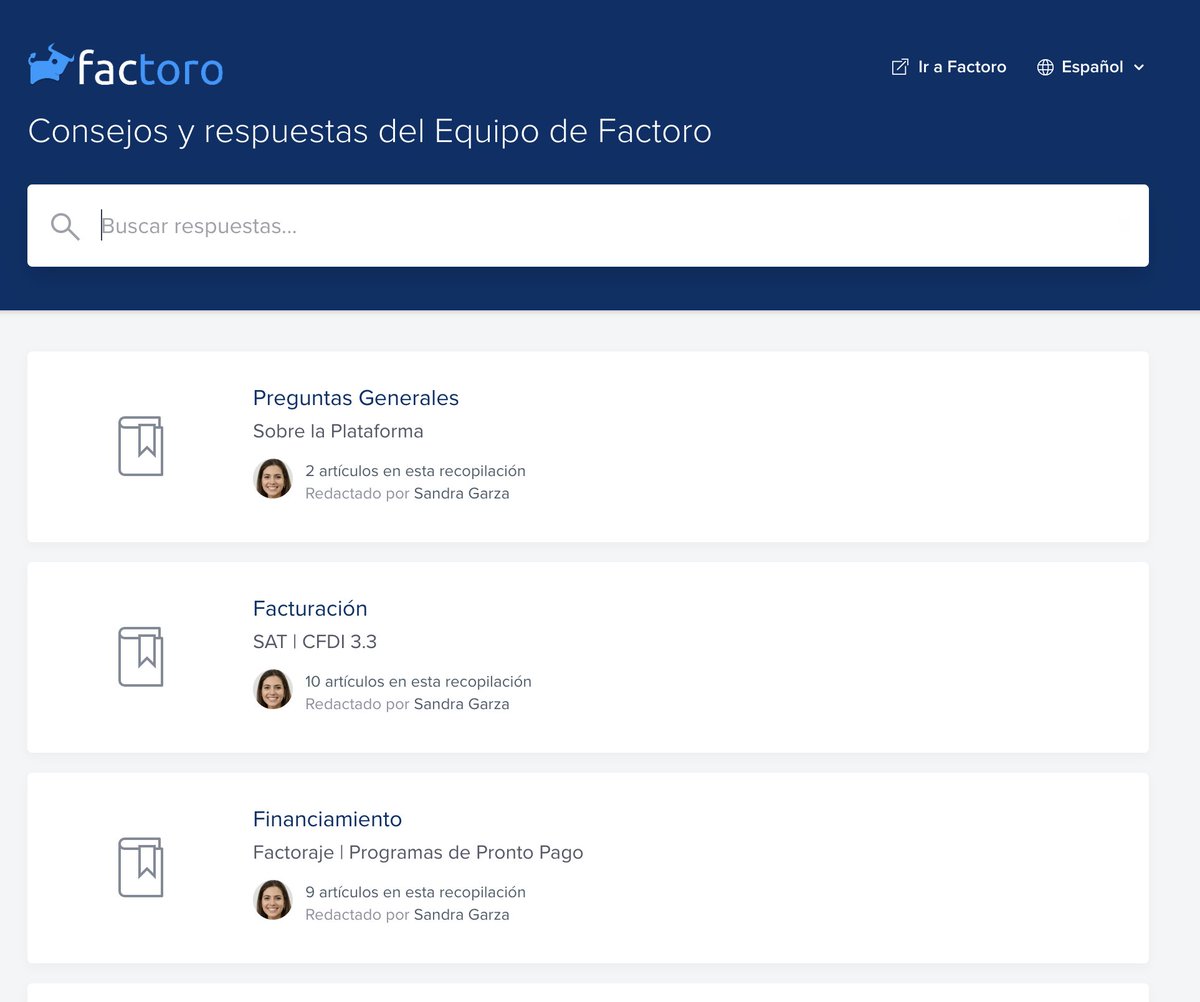Click the Factoro bull logo
Viewport: 1200px width, 1002px height.
[125, 66]
